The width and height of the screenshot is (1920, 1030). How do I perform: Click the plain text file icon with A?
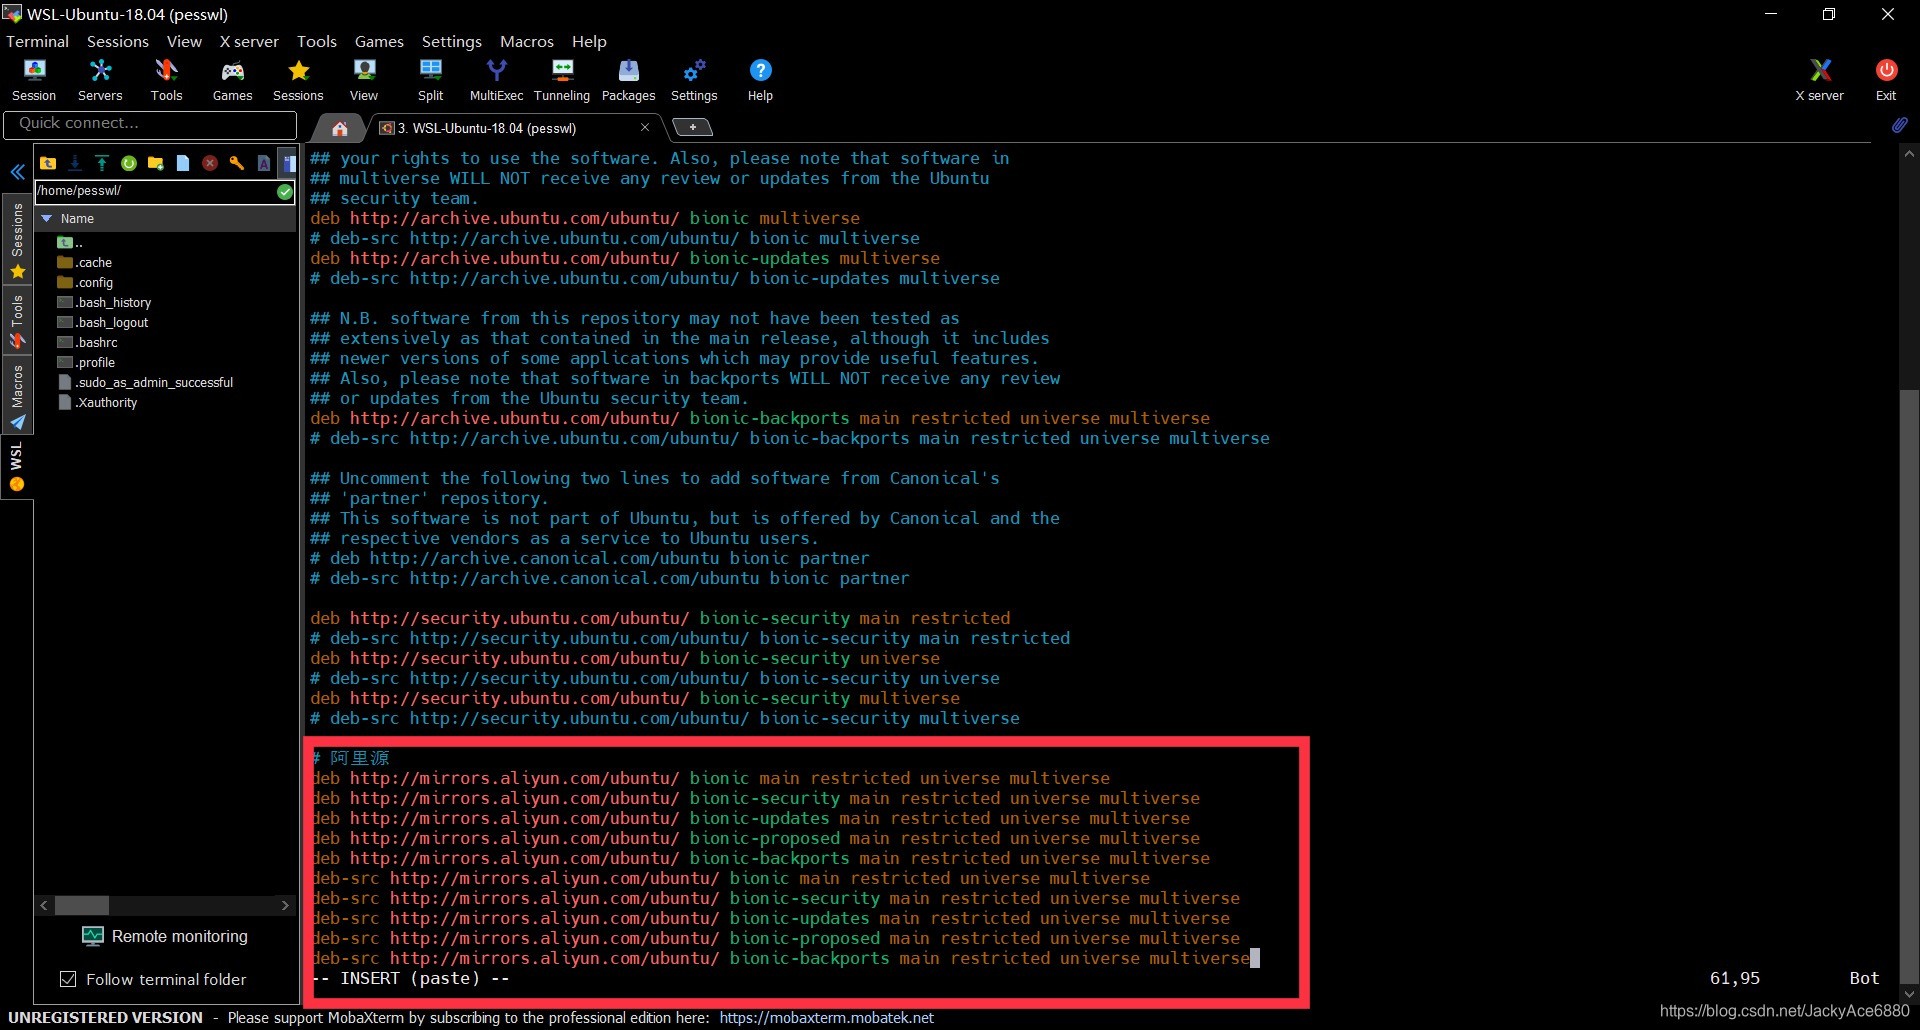point(264,163)
